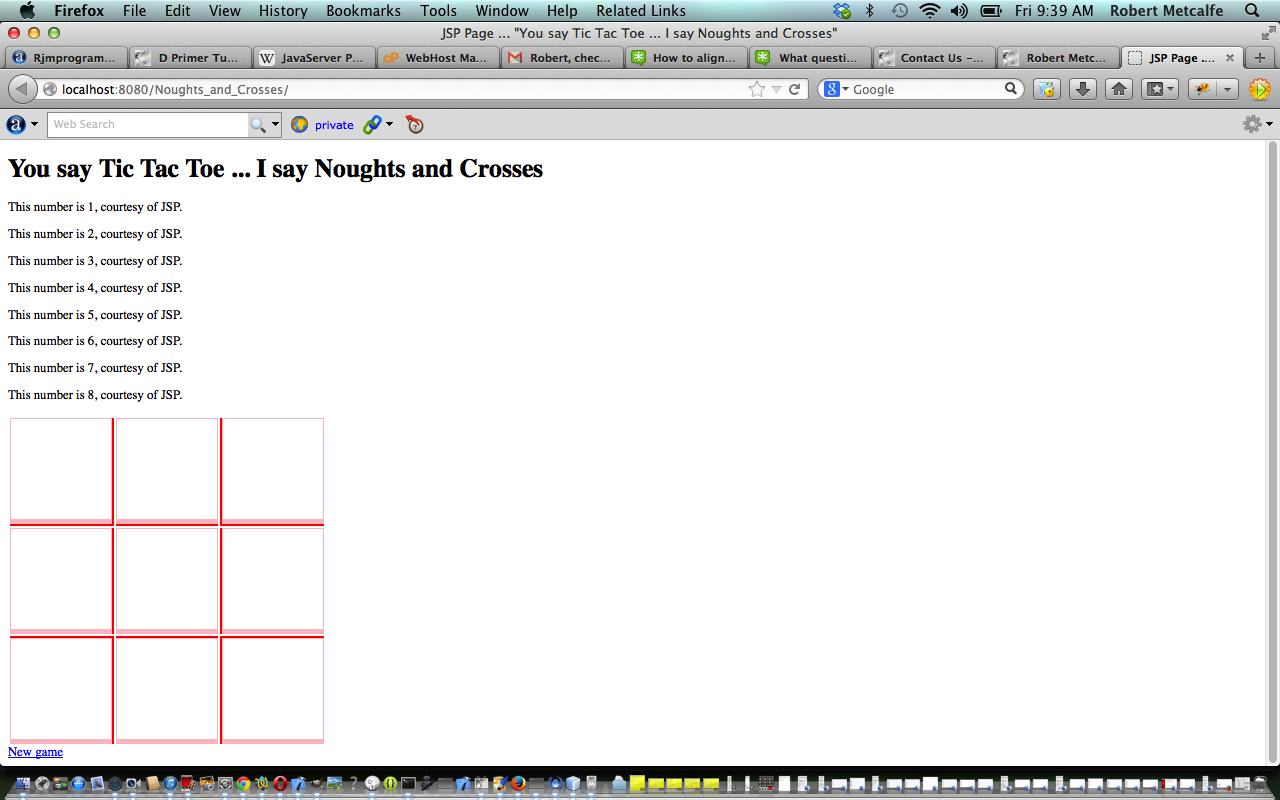The image size is (1280, 800).
Task: Open the Downloads arrow button
Action: (x=1082, y=89)
